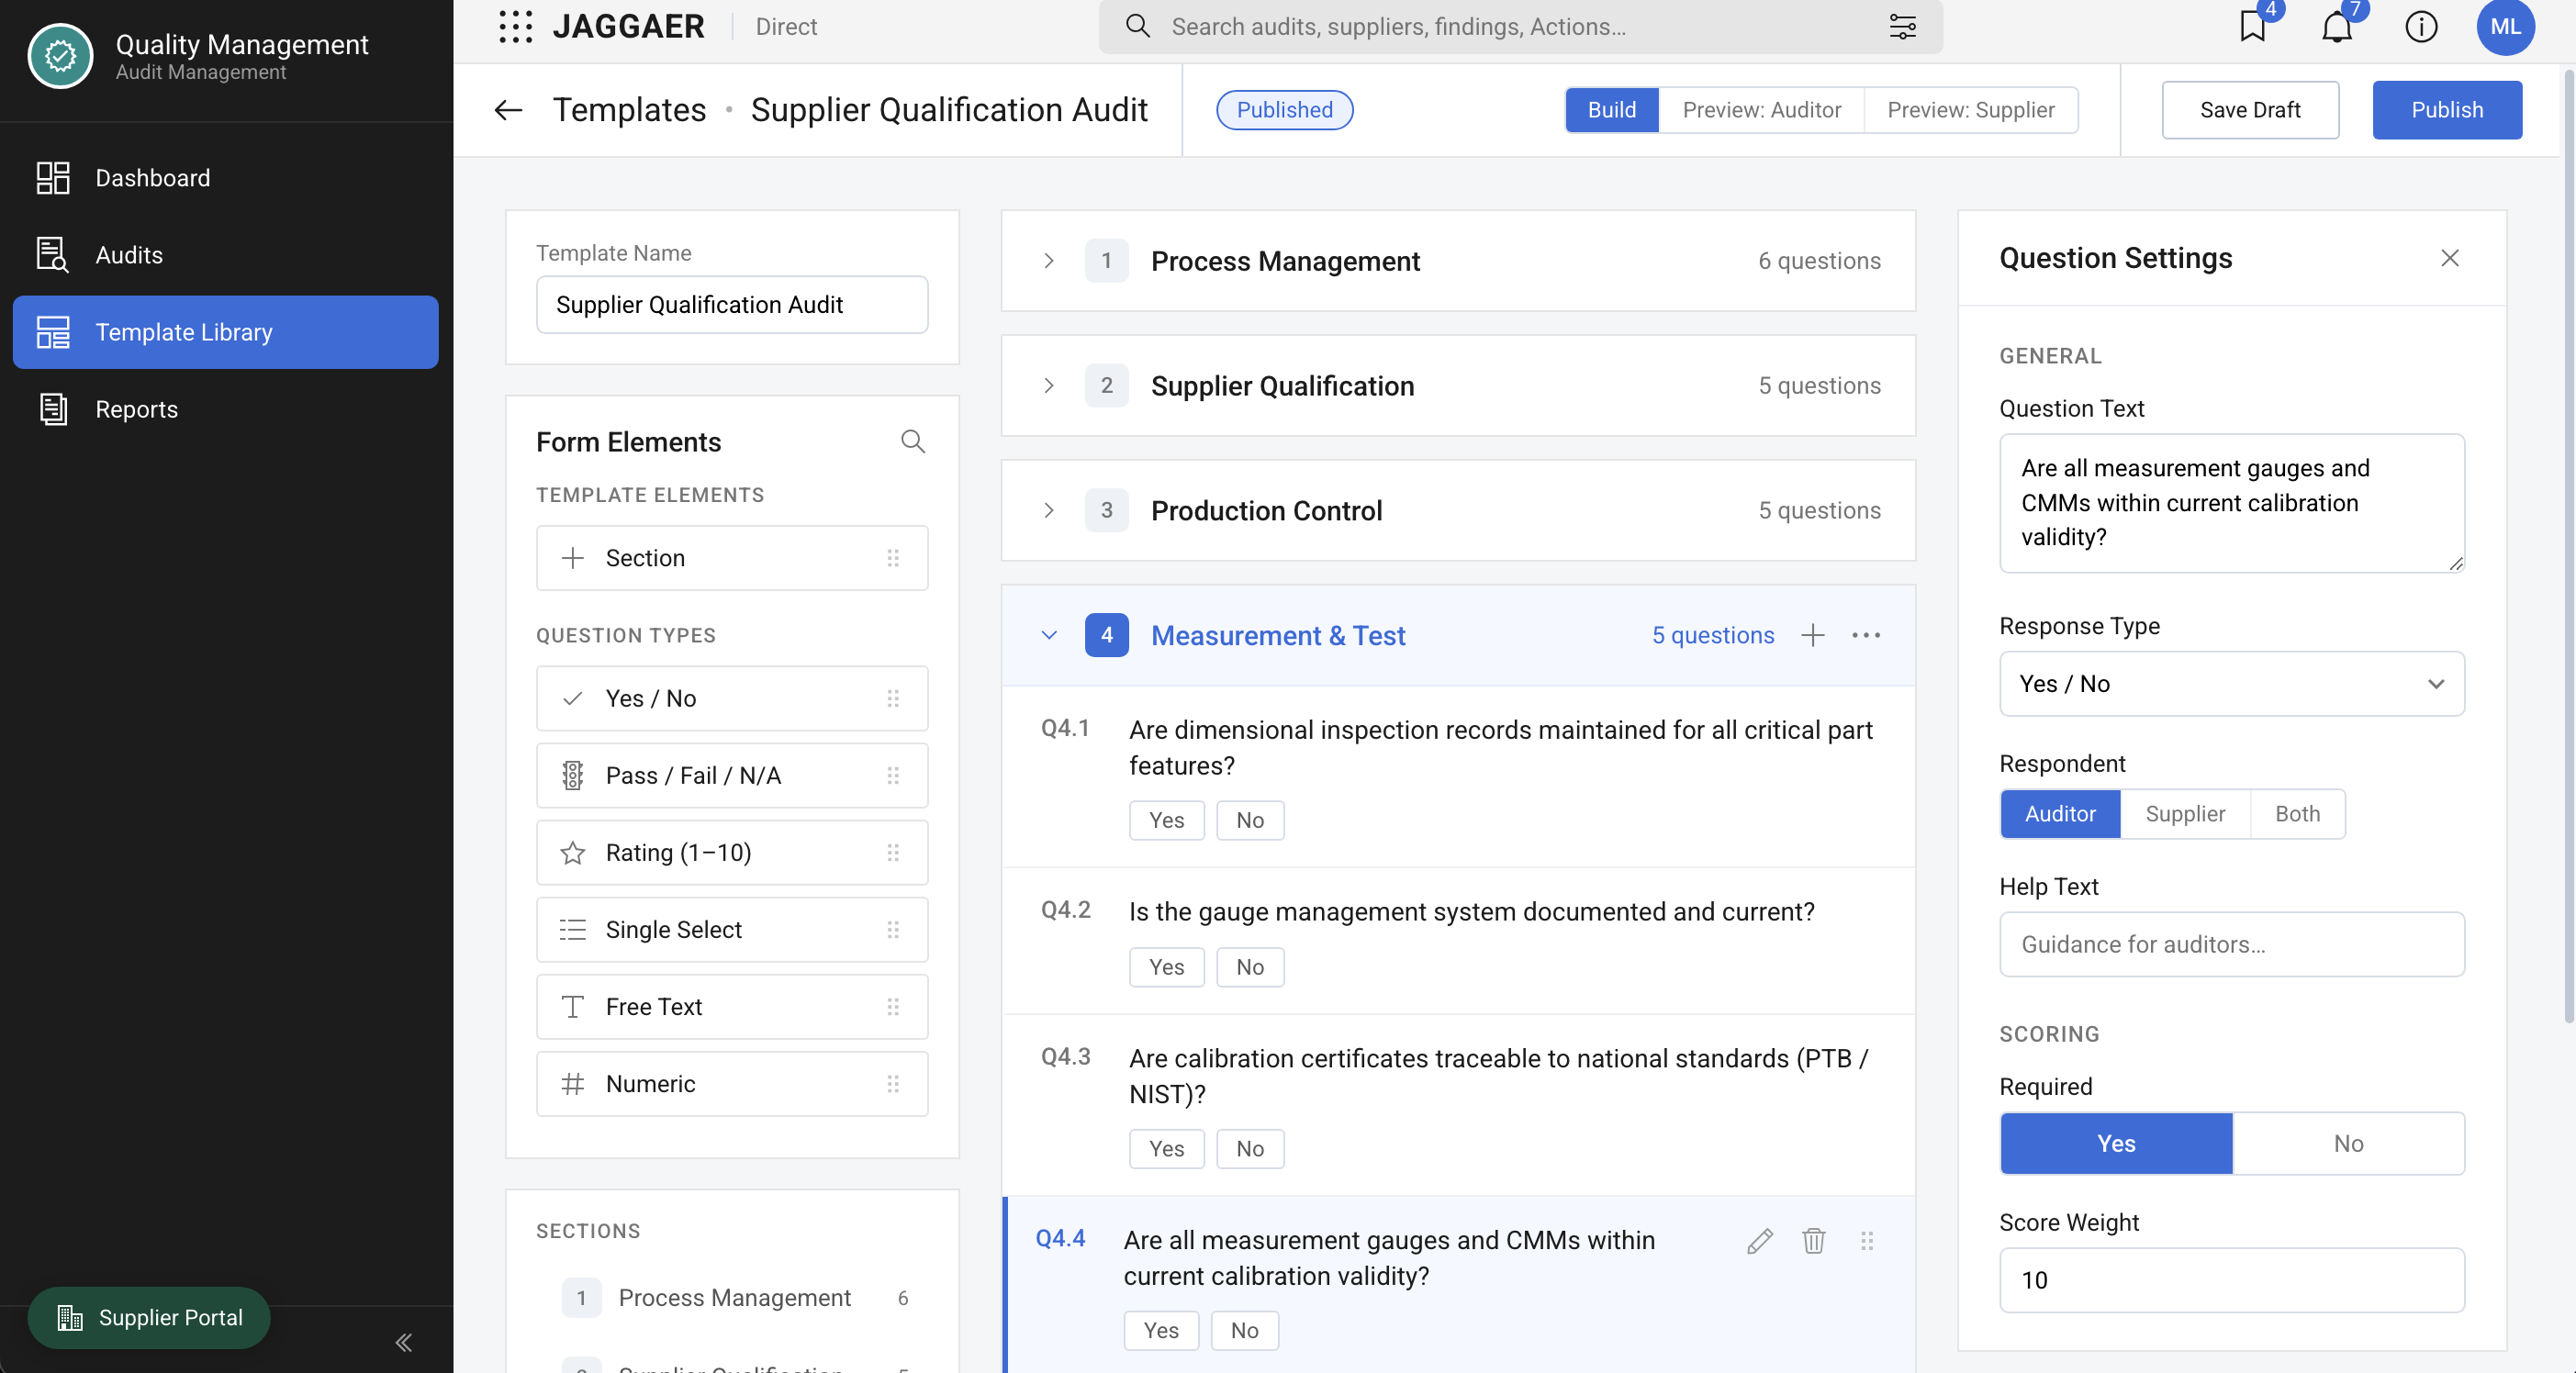
Task: Expand the Process Management section
Action: coord(1048,261)
